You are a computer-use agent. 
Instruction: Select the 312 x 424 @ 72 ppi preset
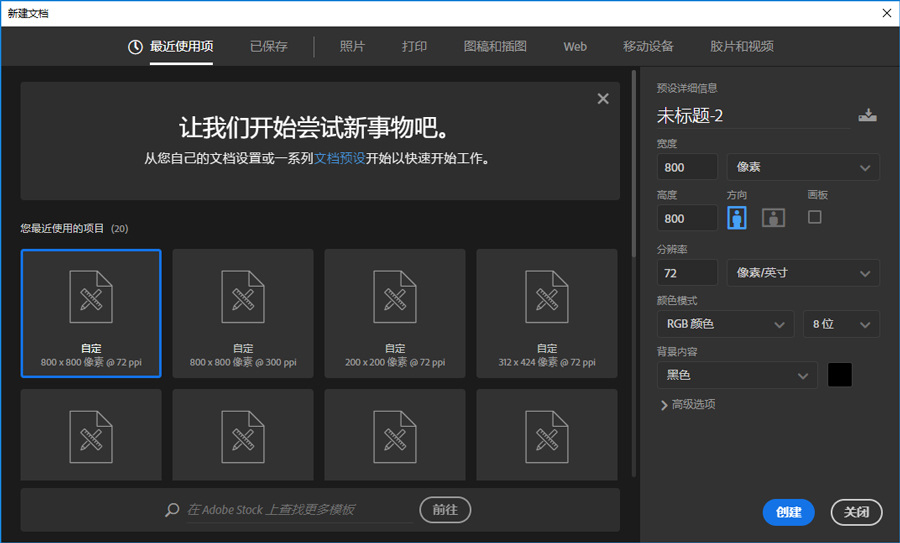coord(546,313)
